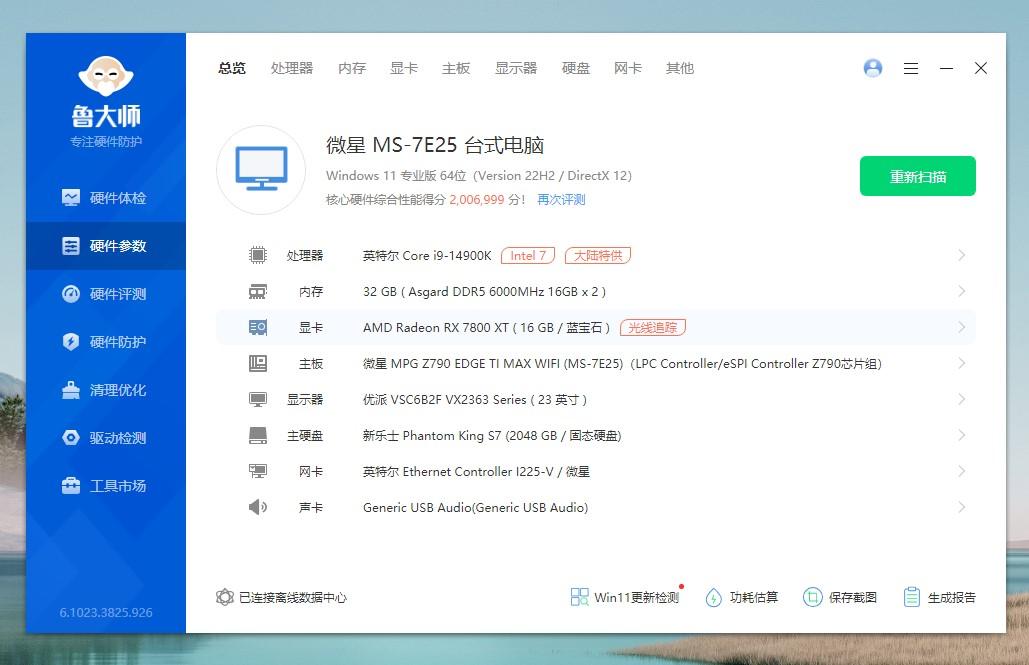Click the green 重新扫描 button
1029x665 pixels.
click(x=917, y=176)
